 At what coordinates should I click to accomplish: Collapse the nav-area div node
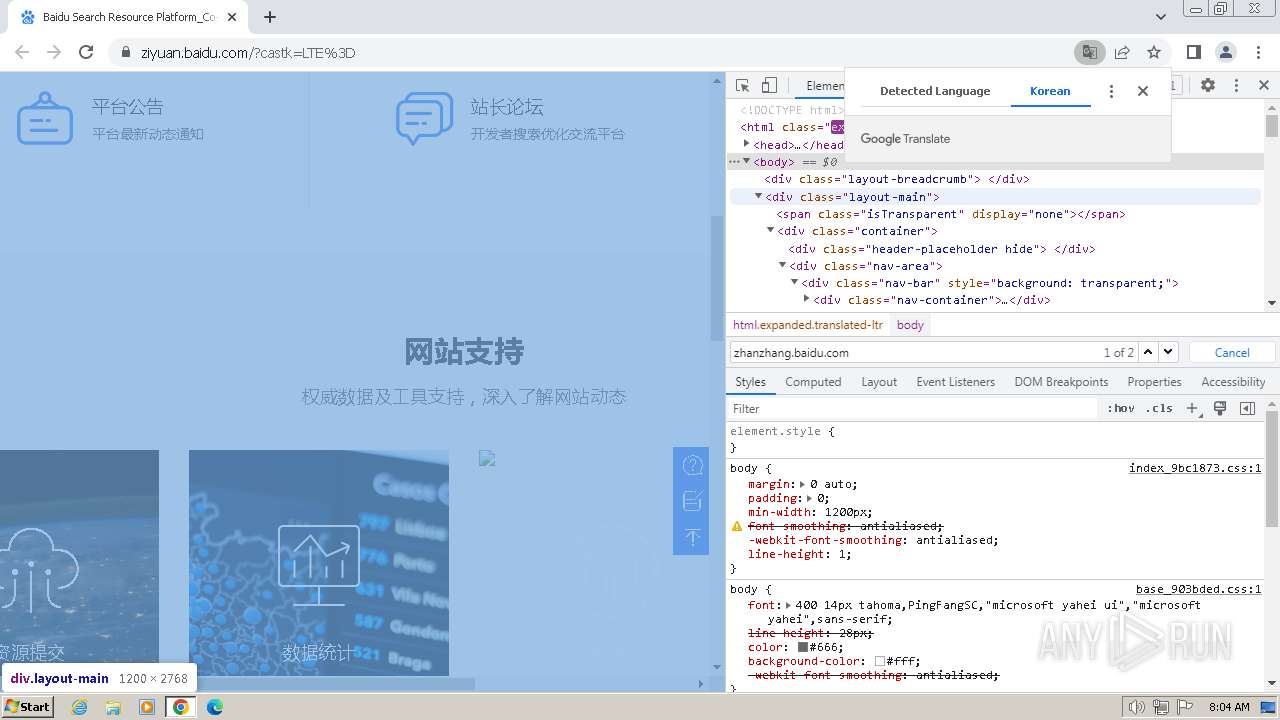click(x=782, y=265)
